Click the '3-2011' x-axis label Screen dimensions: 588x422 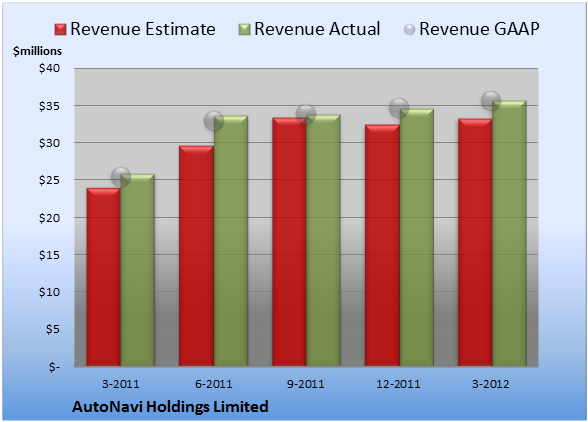pyautogui.click(x=121, y=384)
